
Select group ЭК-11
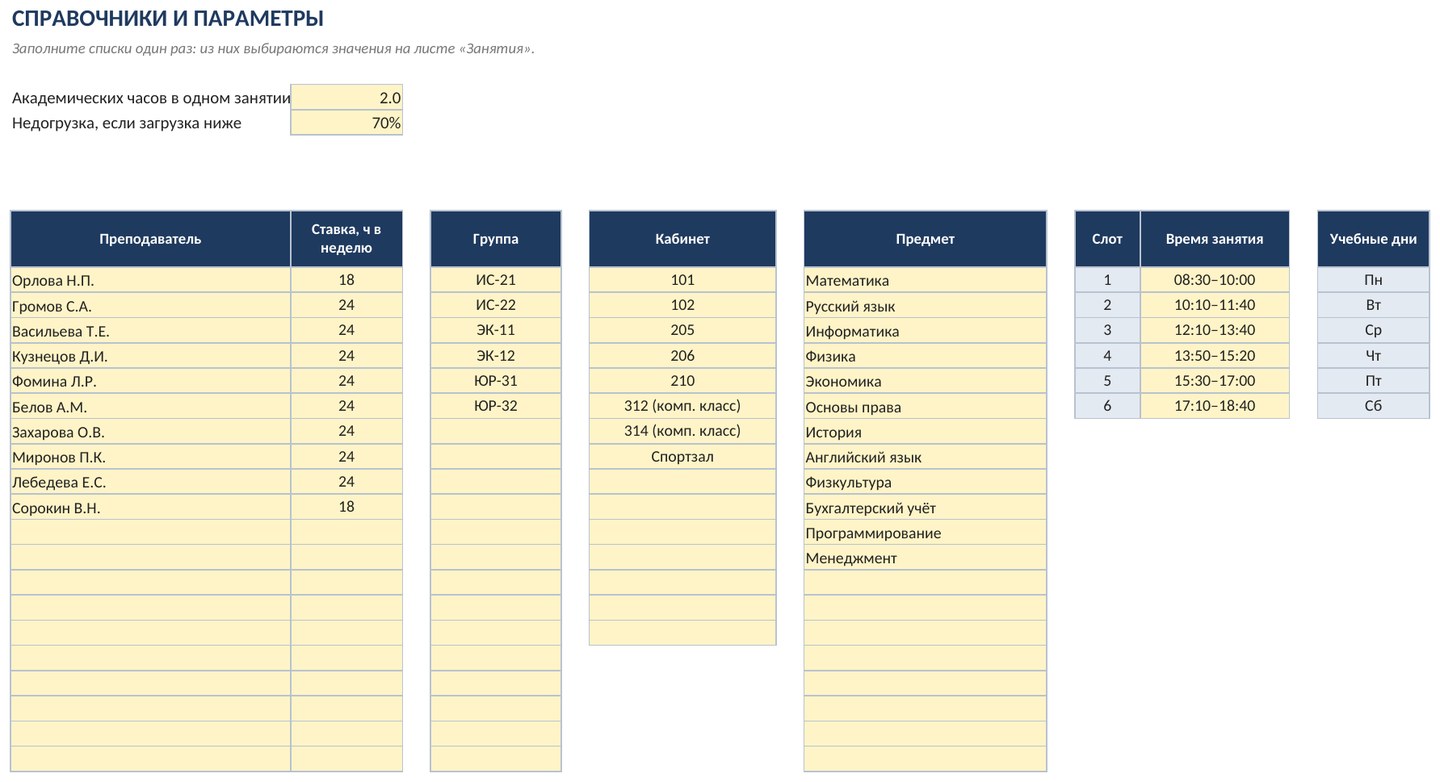click(x=496, y=330)
